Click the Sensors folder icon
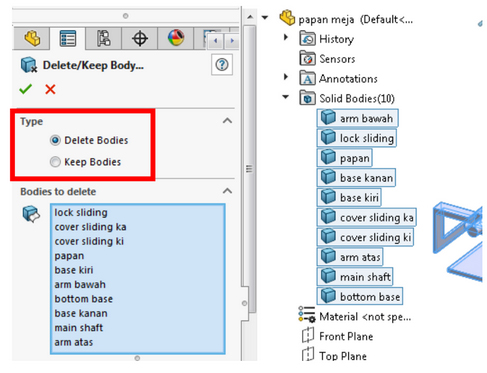The height and width of the screenshot is (373, 487). [x=307, y=59]
